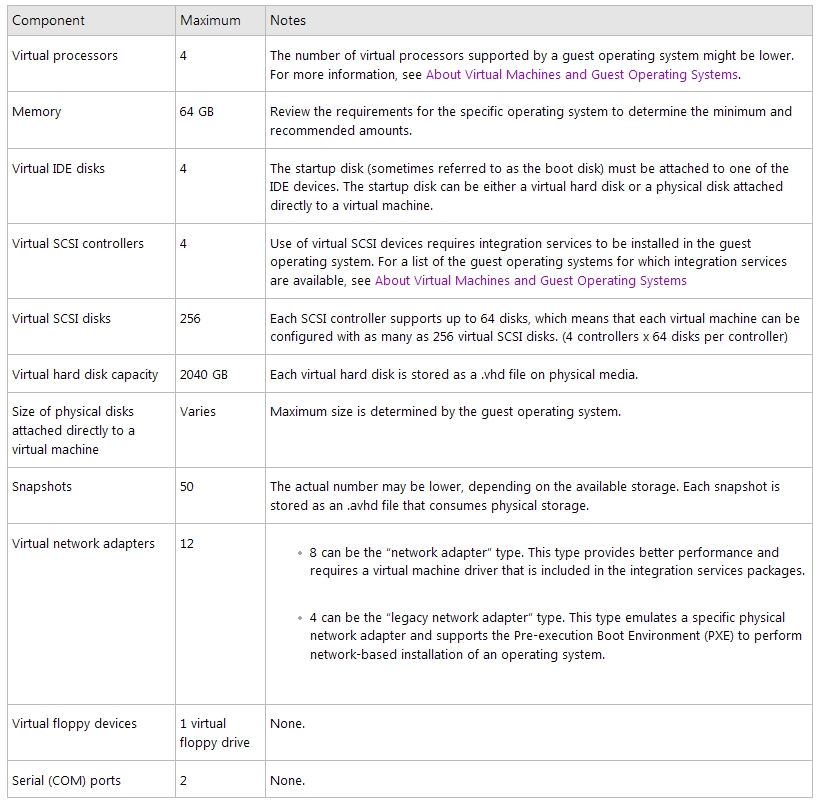
Task: Open the Guest Operating Systems link in SCSI controllers notes
Action: click(531, 281)
